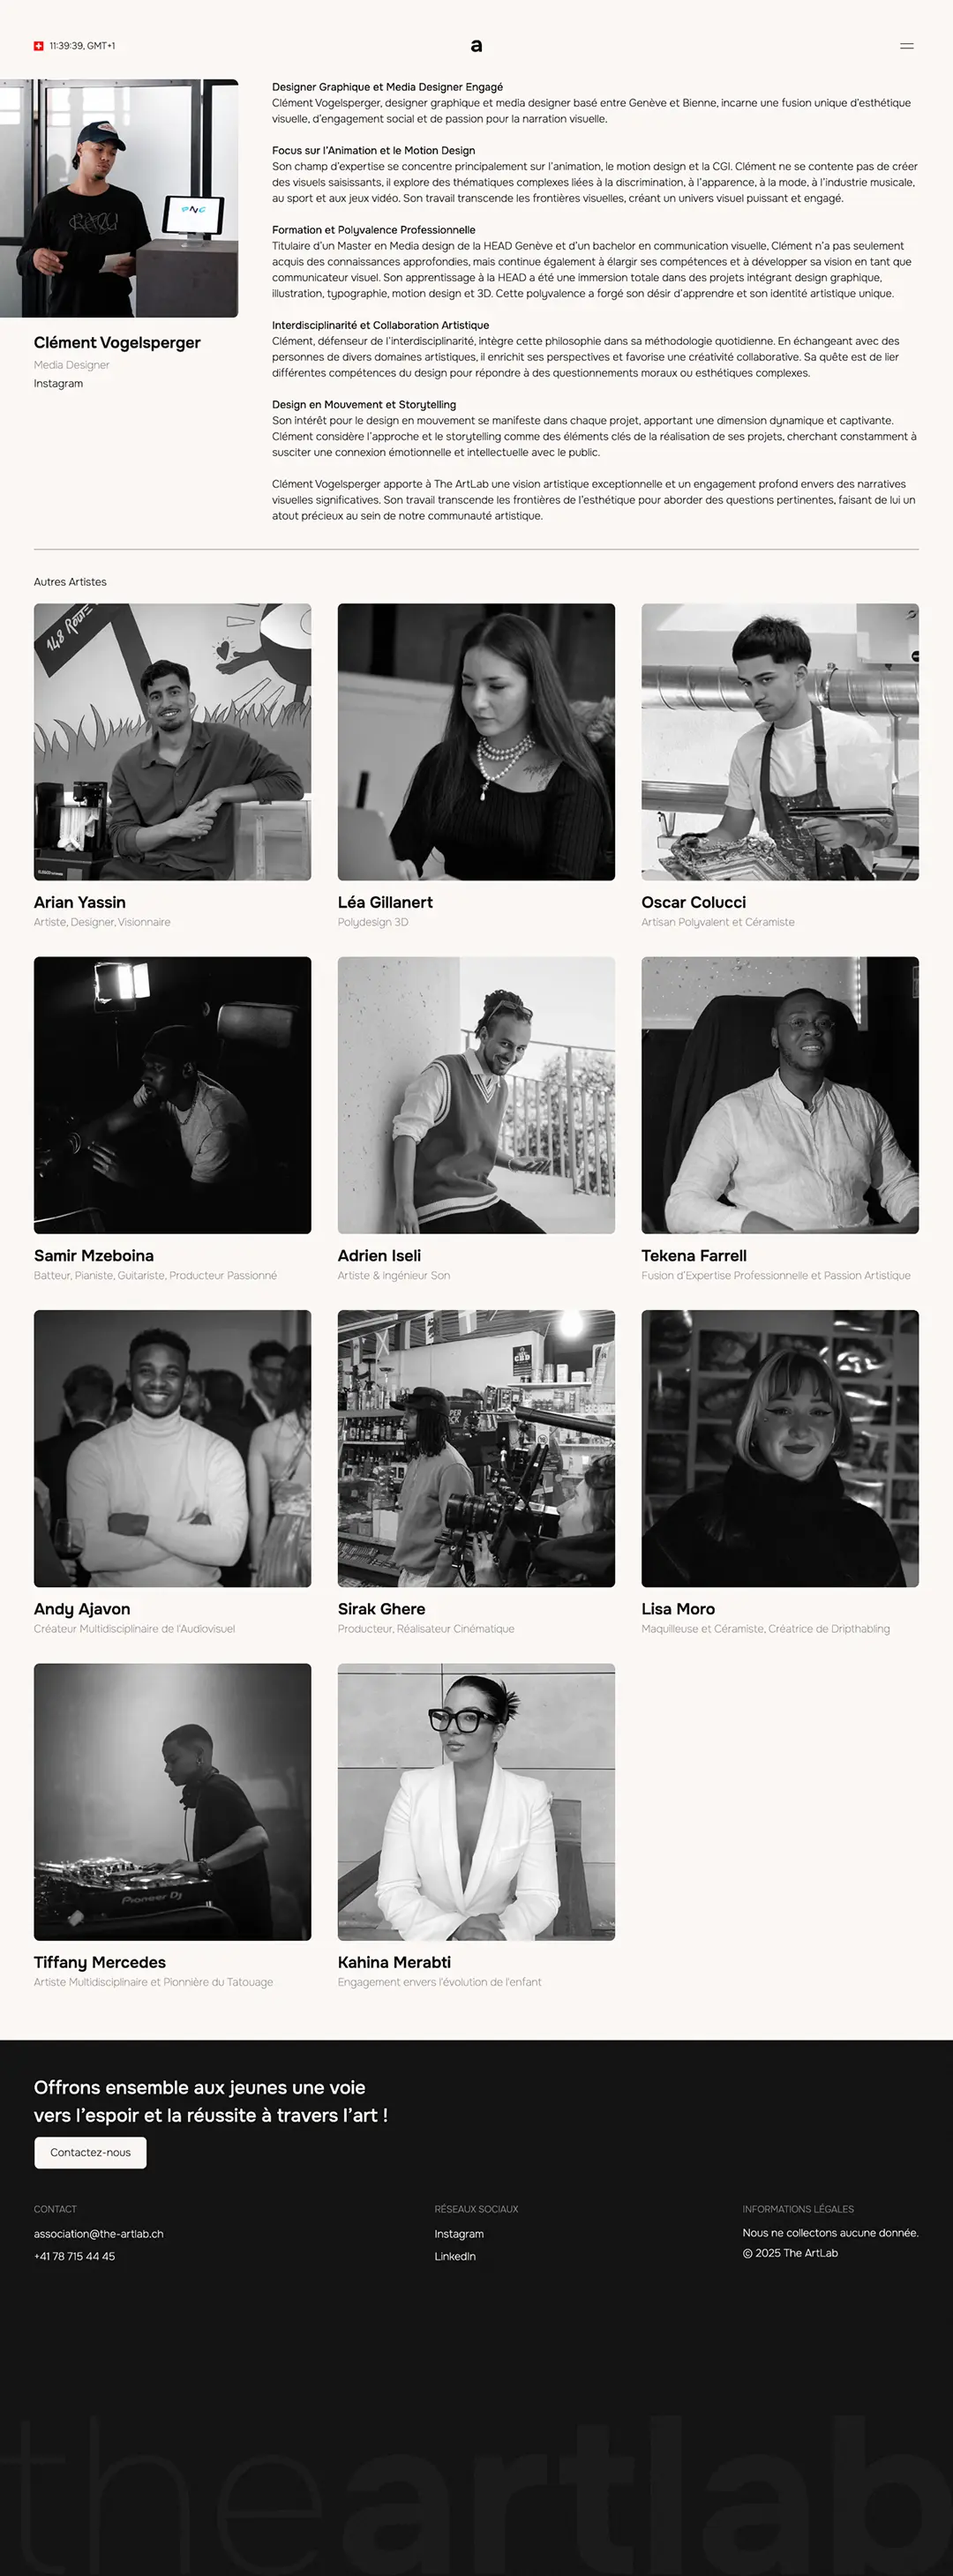Open Arian Yassin's portrait thumbnail
953x2576 pixels.
tap(172, 742)
